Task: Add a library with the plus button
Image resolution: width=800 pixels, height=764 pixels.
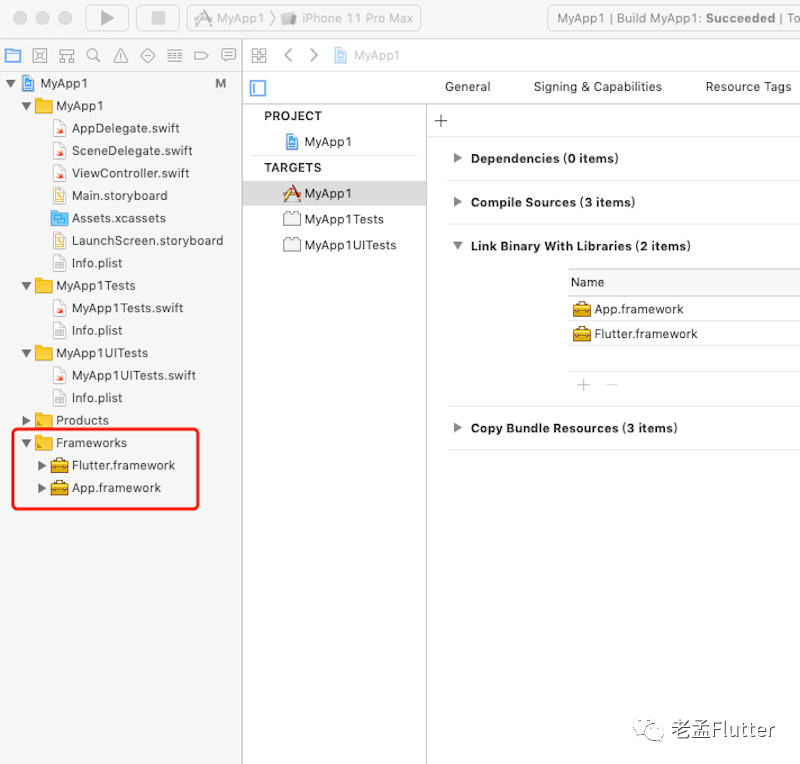Action: pyautogui.click(x=584, y=385)
